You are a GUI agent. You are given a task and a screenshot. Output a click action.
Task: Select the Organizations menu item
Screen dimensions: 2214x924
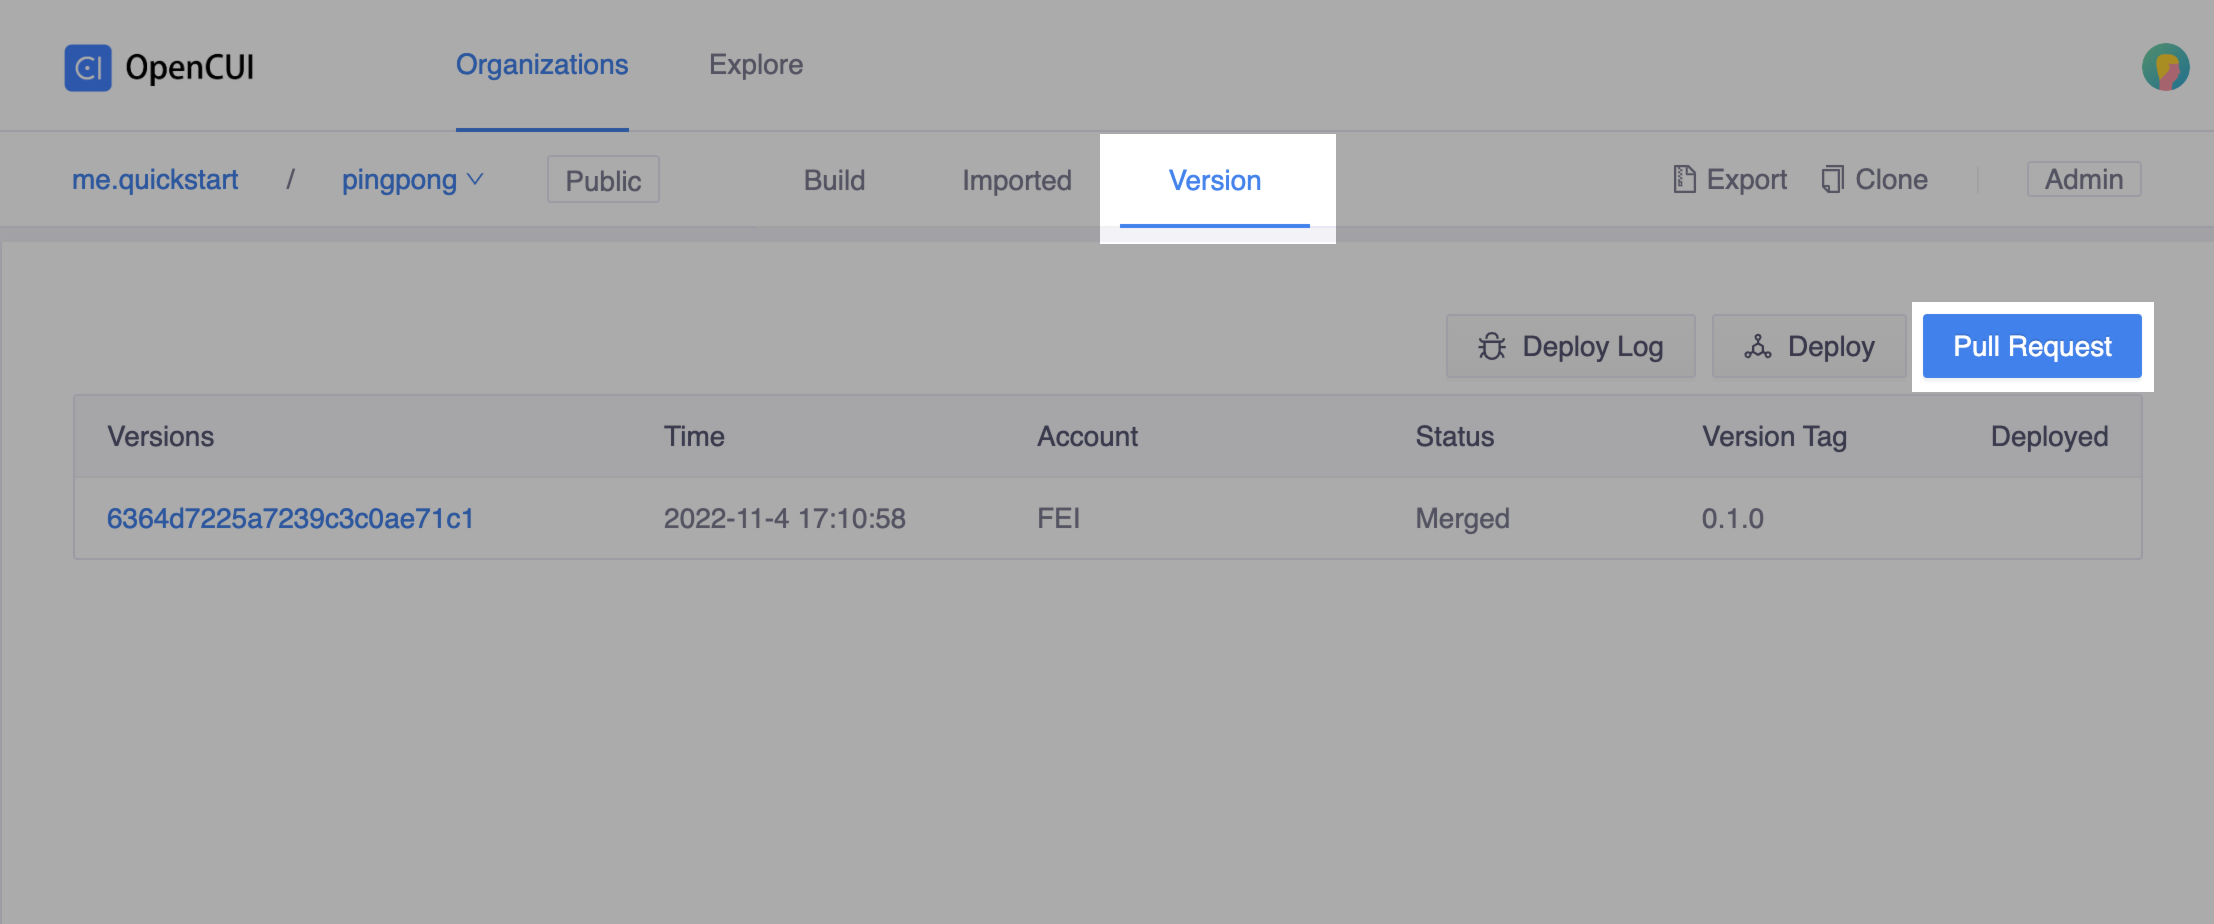click(542, 64)
